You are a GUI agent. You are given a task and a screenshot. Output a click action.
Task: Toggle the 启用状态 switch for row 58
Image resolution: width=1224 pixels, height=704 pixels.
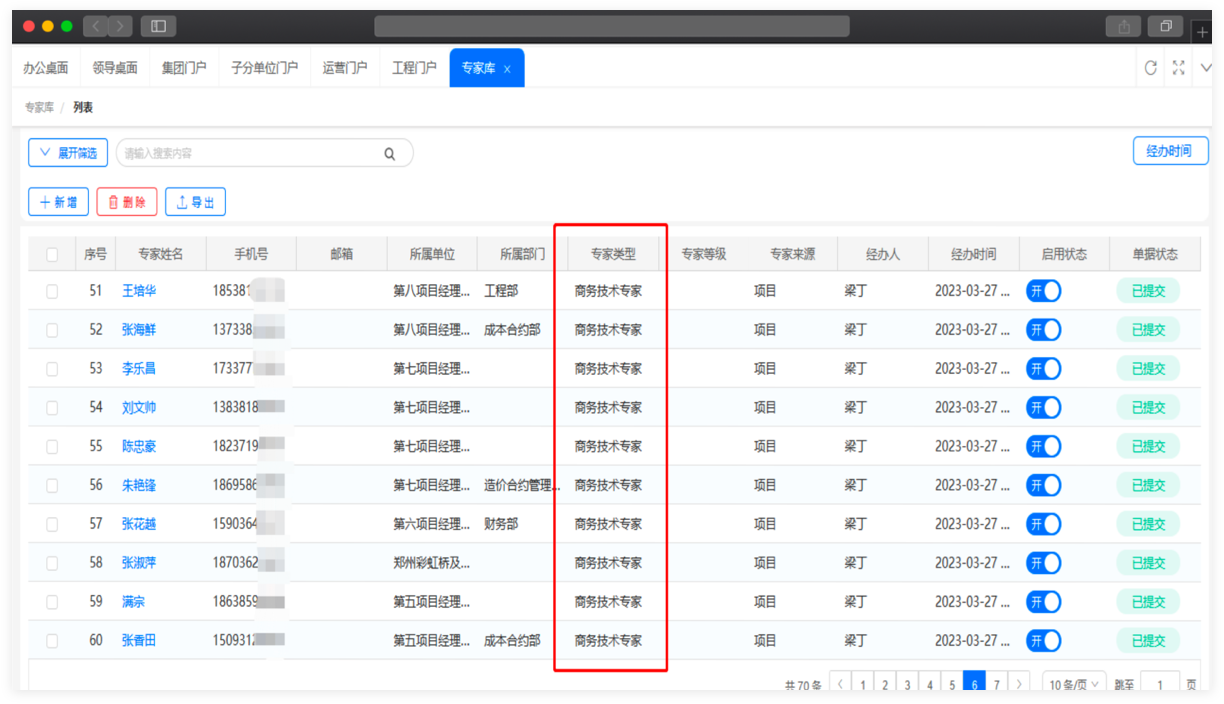tap(1043, 563)
